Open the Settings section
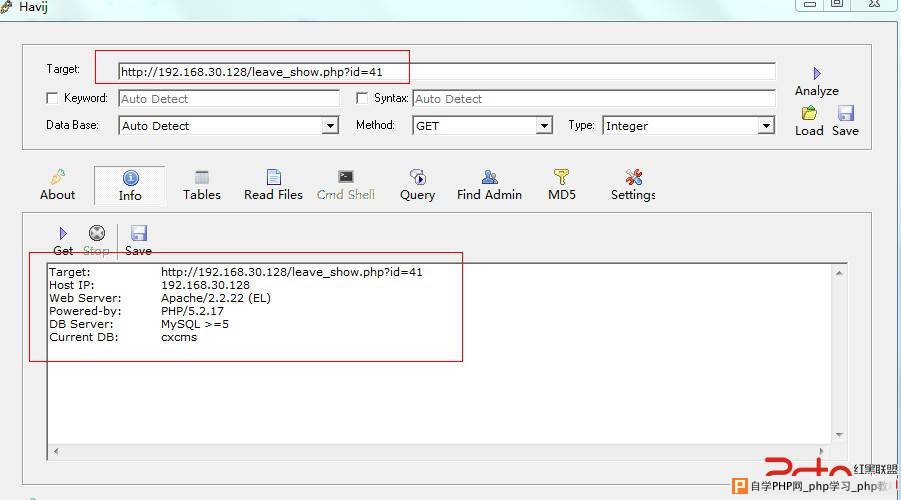The image size is (901, 500). tap(633, 185)
